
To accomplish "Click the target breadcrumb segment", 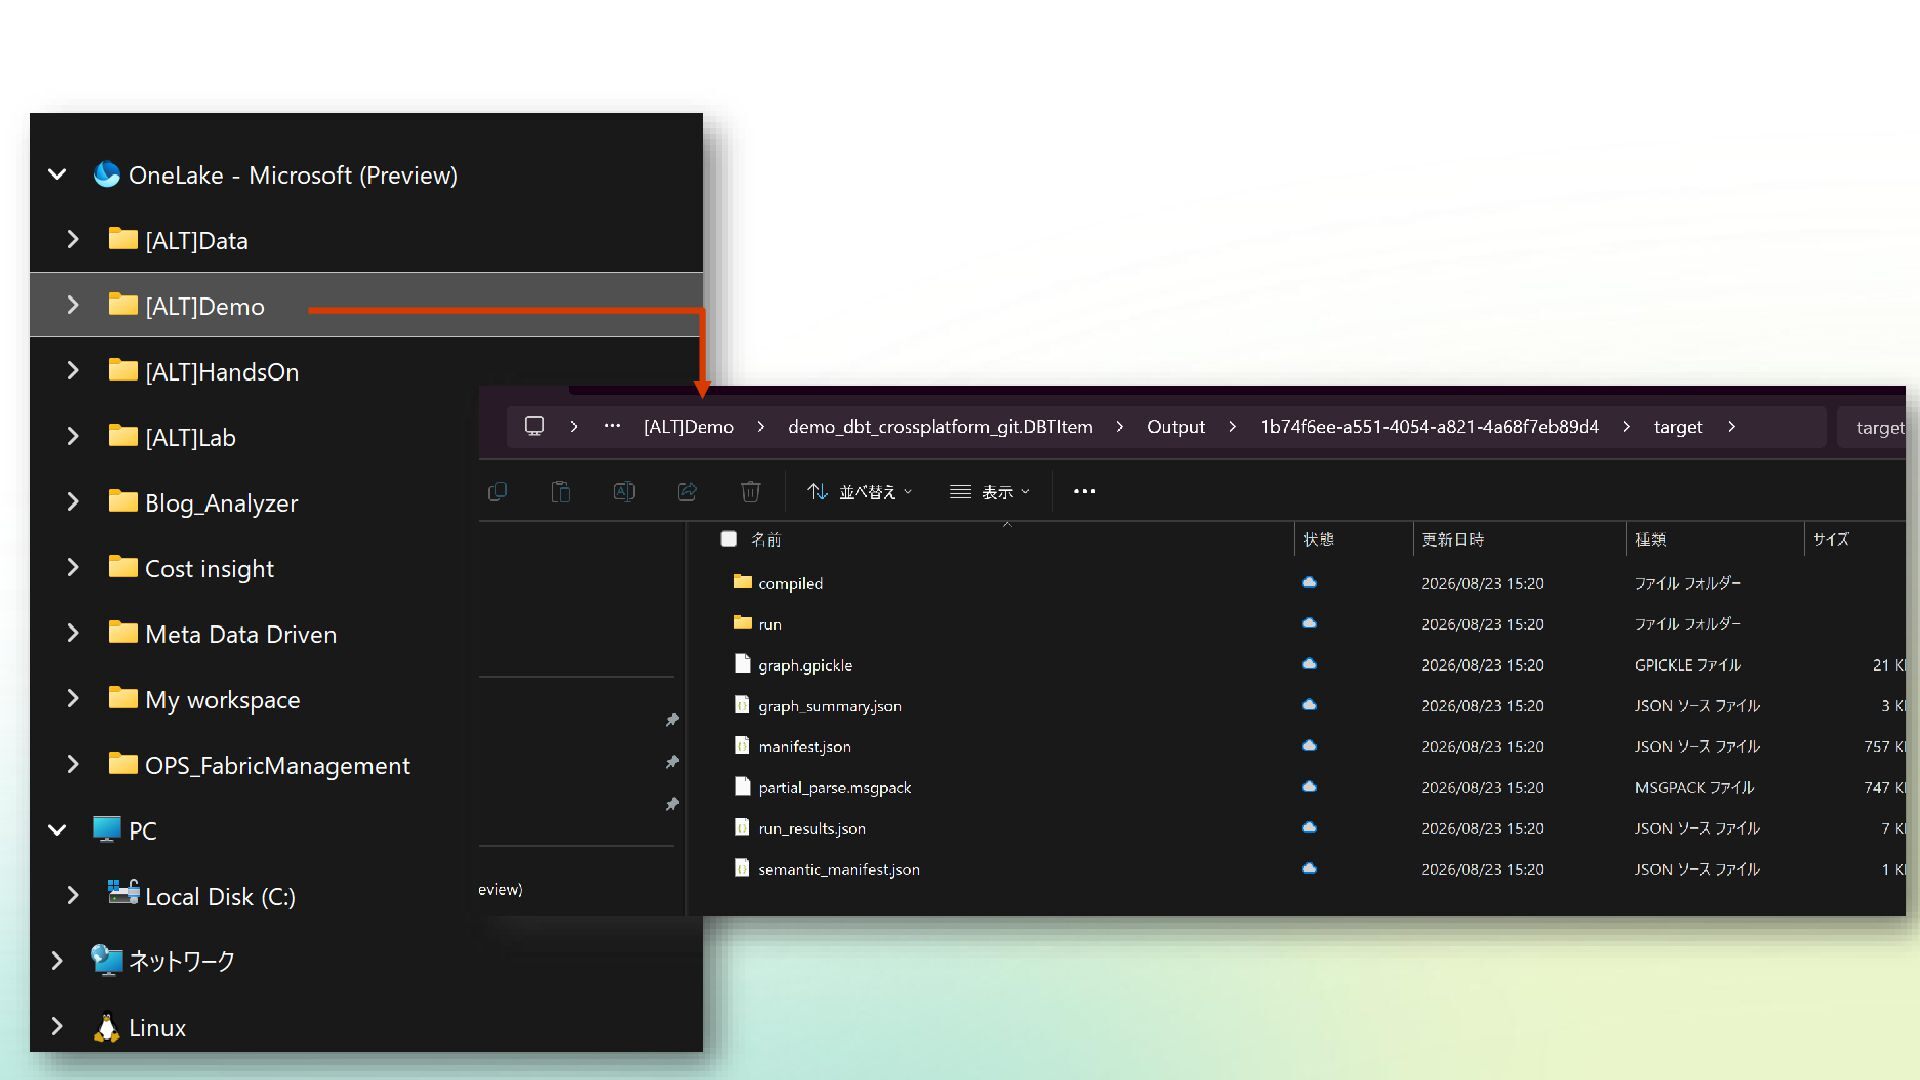I will pyautogui.click(x=1678, y=427).
